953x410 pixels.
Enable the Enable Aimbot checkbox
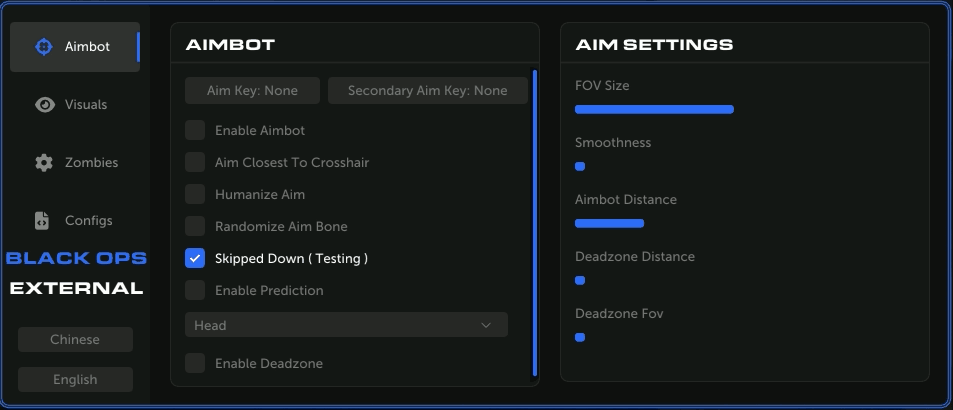[x=195, y=130]
